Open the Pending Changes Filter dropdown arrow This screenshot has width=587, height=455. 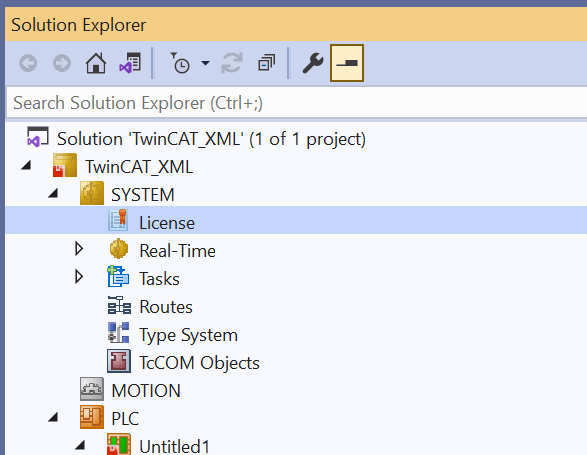pos(206,63)
